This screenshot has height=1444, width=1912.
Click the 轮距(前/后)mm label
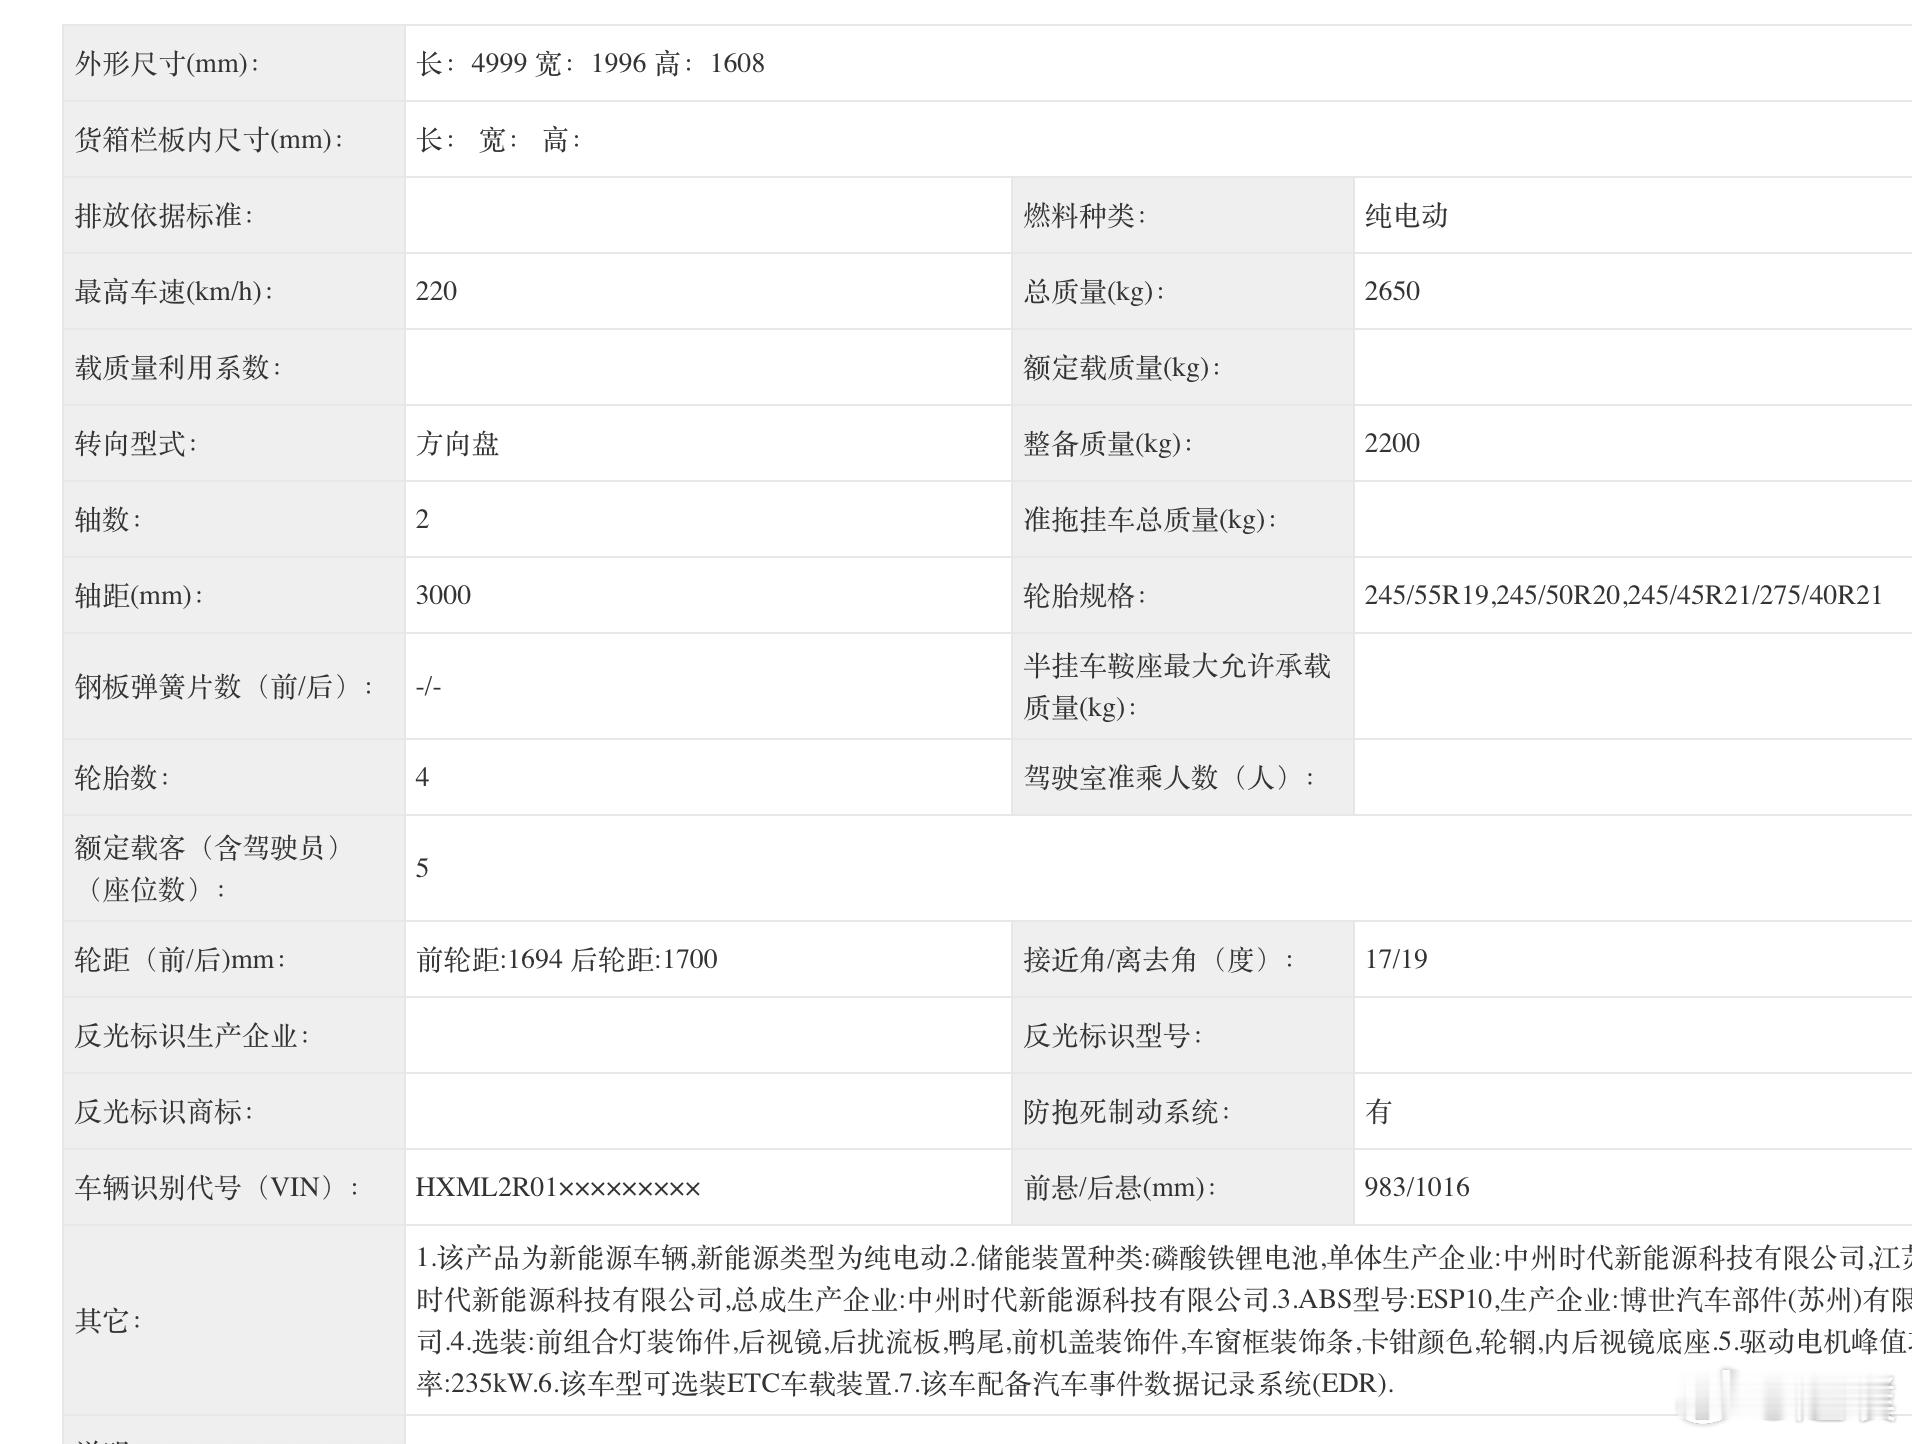click(181, 959)
